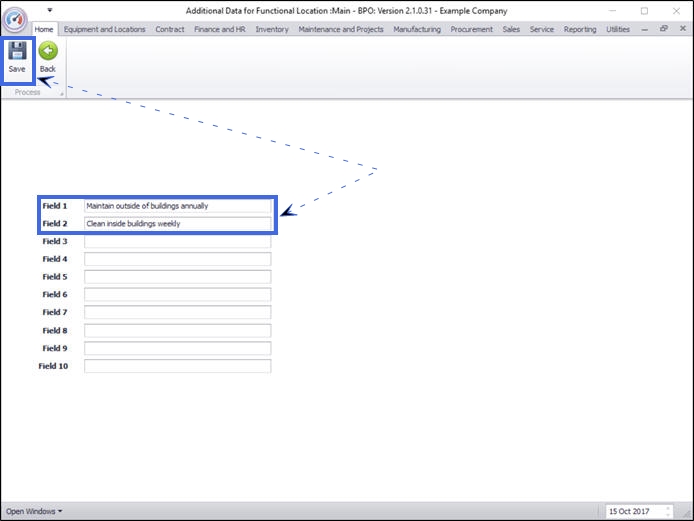Click the empty Field 3 input
This screenshot has height=521, width=694.
pos(177,241)
